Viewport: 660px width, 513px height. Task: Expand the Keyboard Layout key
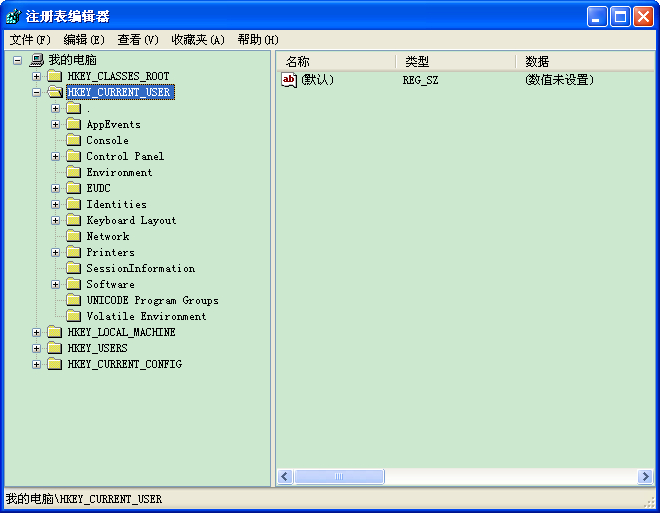pyautogui.click(x=56, y=221)
